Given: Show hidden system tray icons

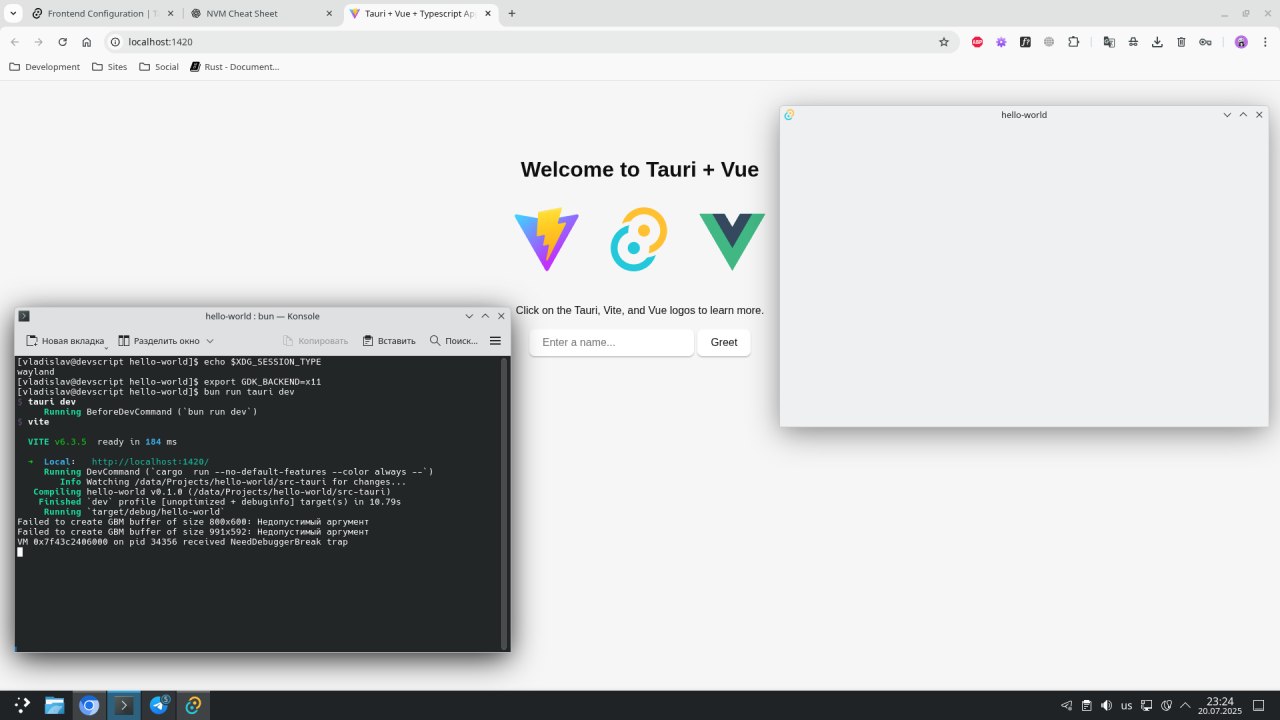Looking at the screenshot, I should tap(1185, 705).
